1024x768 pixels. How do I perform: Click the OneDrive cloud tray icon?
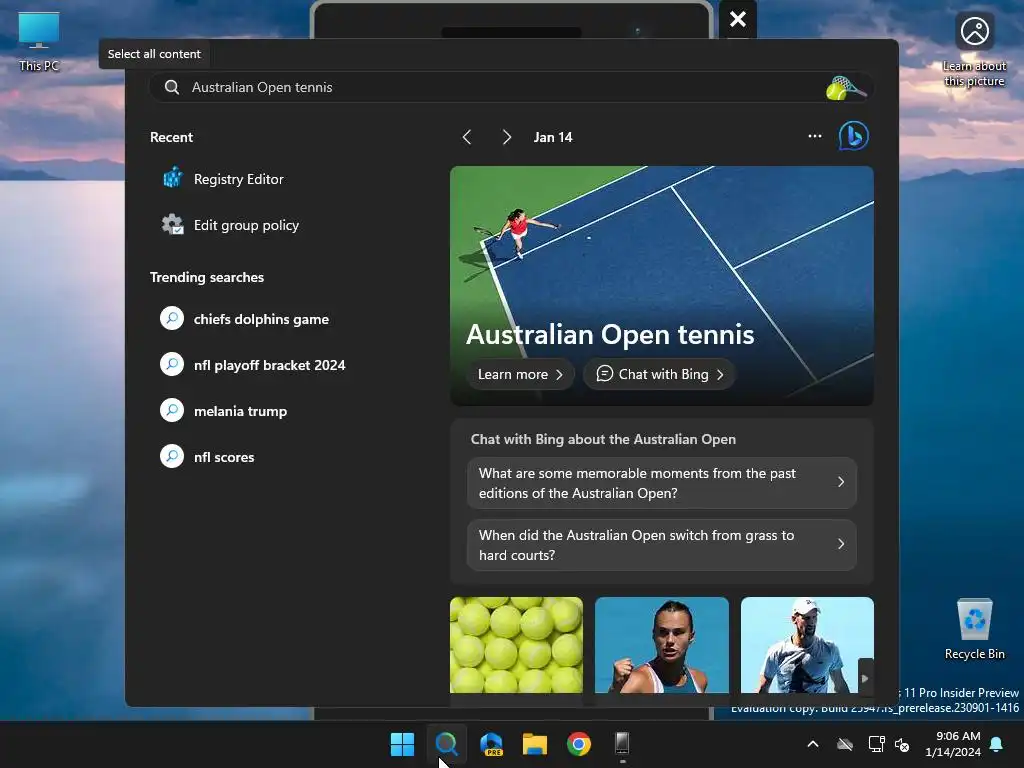[x=845, y=744]
